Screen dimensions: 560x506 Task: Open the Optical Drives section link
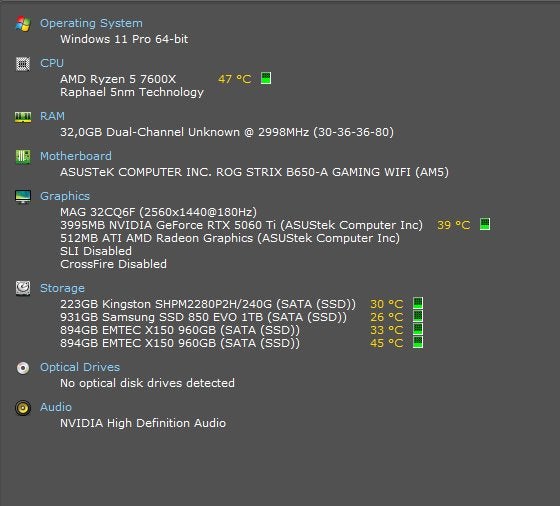pyautogui.click(x=80, y=367)
